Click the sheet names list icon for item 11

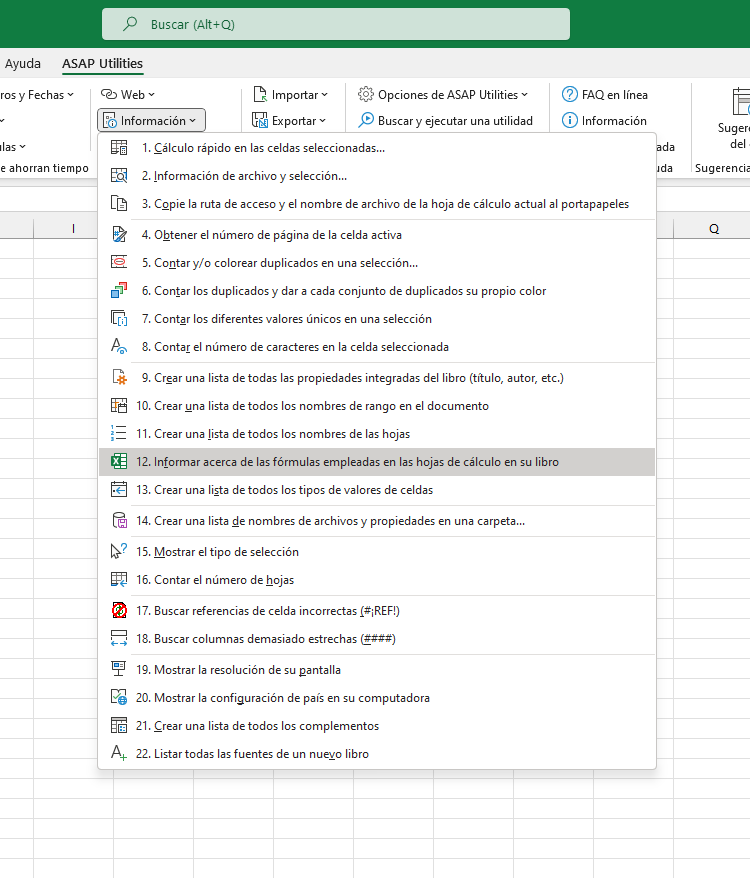coord(119,434)
